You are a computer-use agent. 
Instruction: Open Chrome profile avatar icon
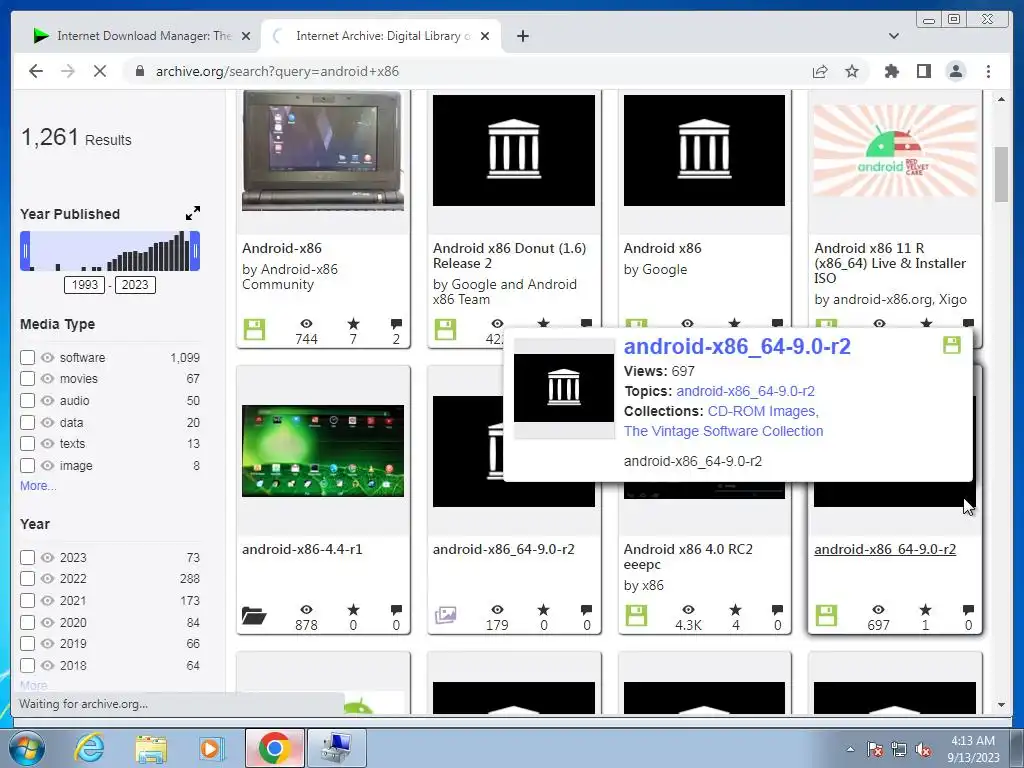(x=955, y=71)
